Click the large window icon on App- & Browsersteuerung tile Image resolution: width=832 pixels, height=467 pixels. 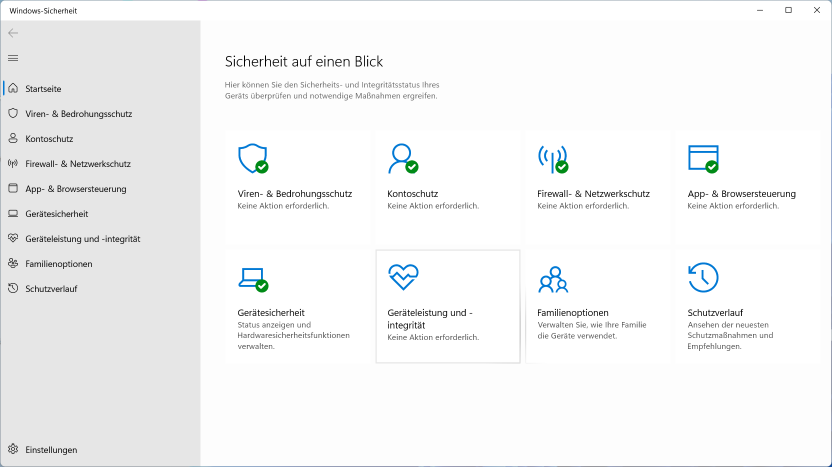pos(703,158)
